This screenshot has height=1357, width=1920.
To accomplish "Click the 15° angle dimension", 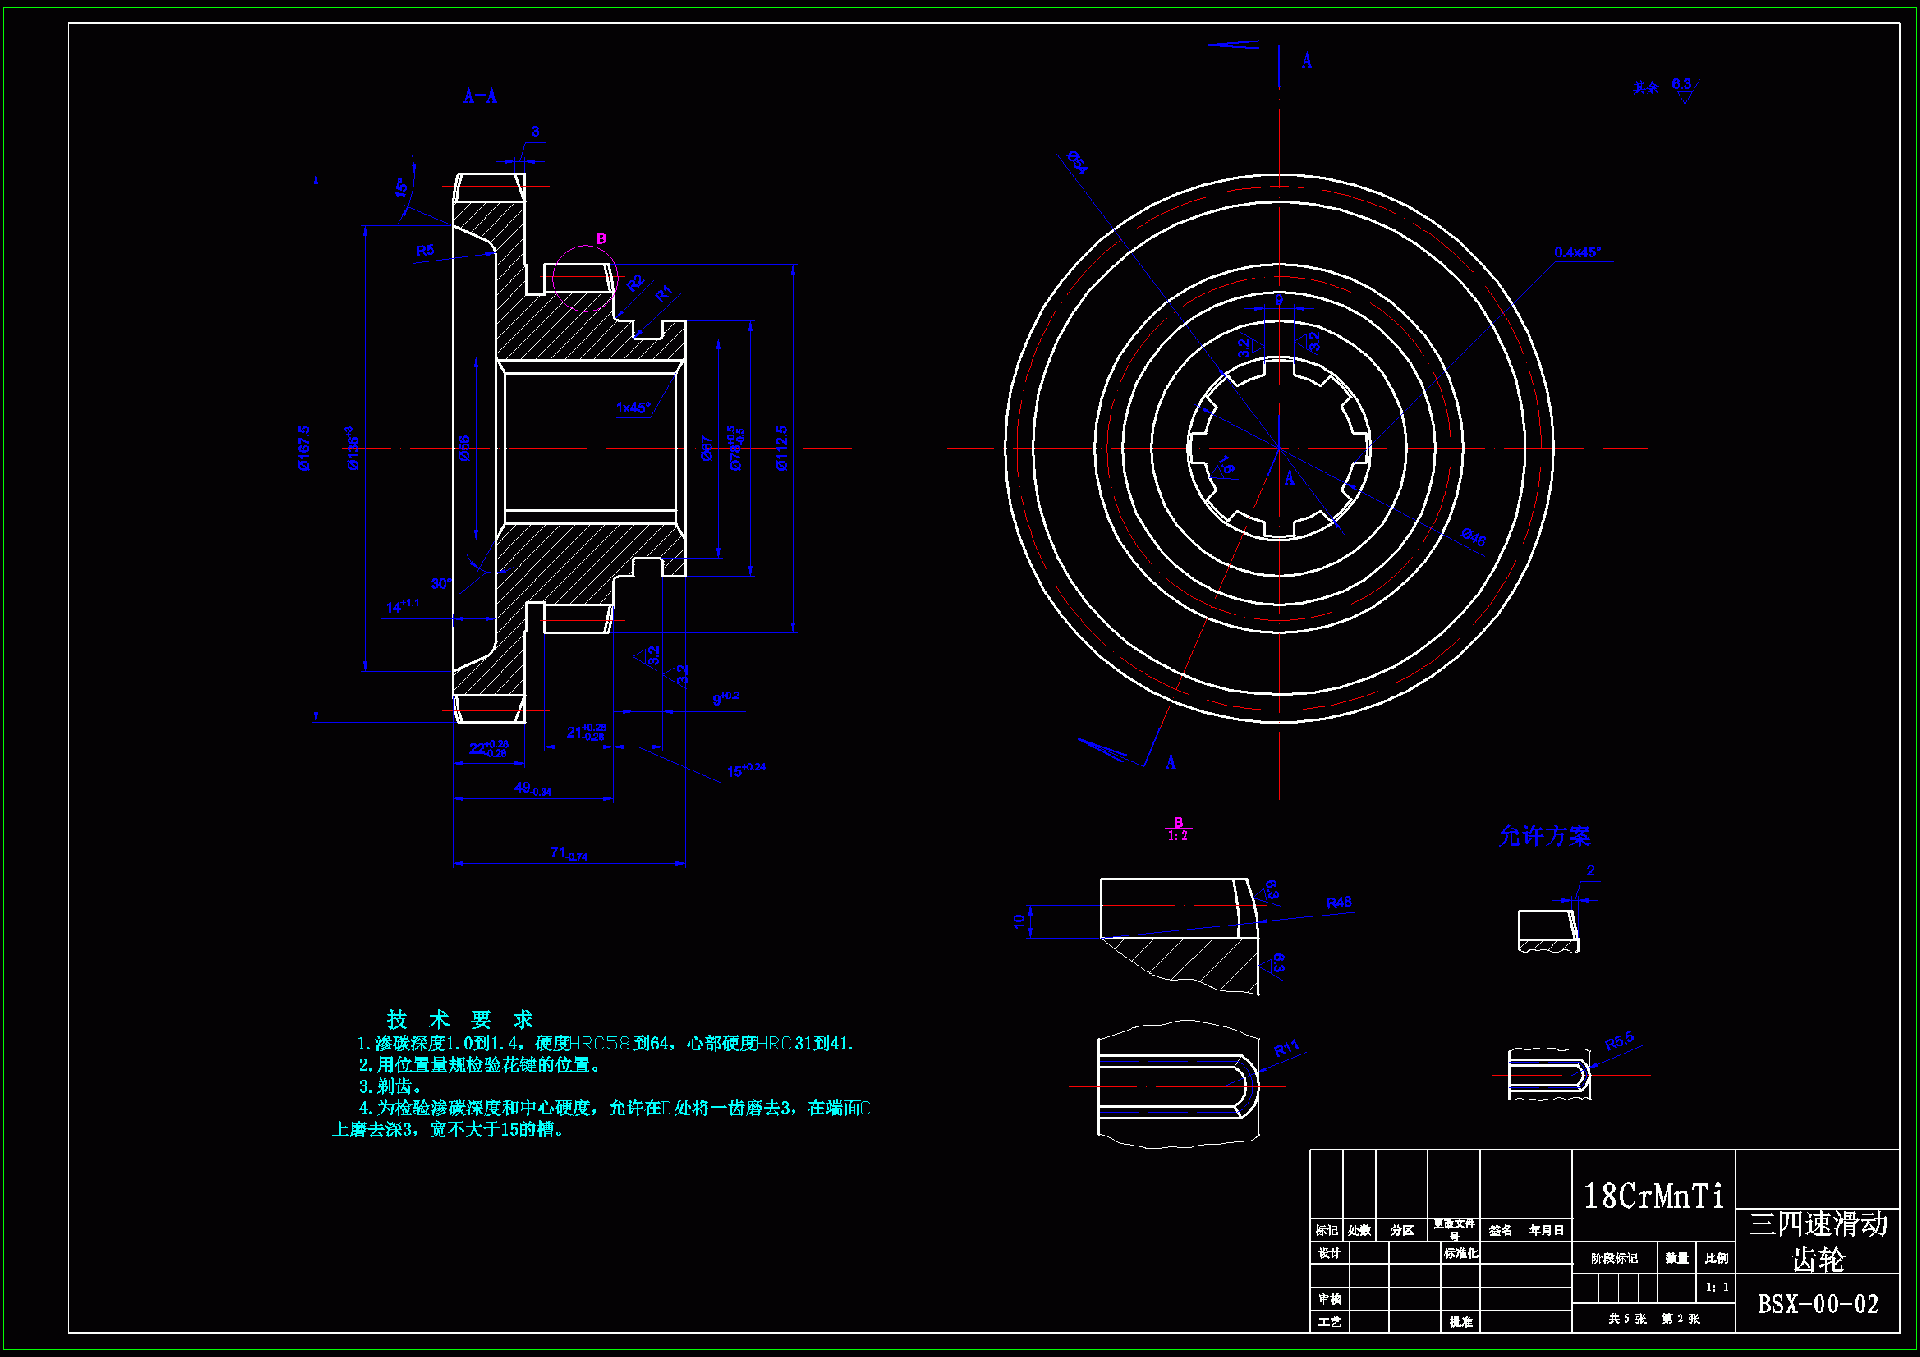I will tap(401, 187).
